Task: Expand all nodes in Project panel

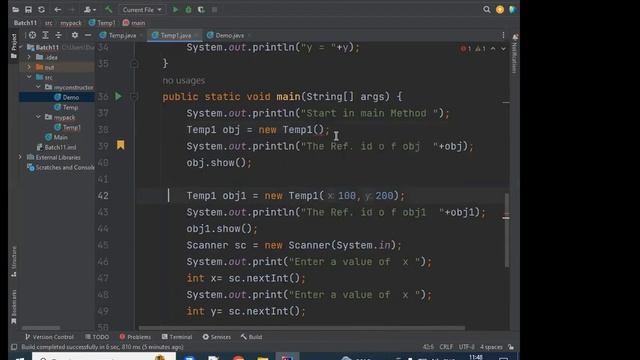Action: point(45,35)
